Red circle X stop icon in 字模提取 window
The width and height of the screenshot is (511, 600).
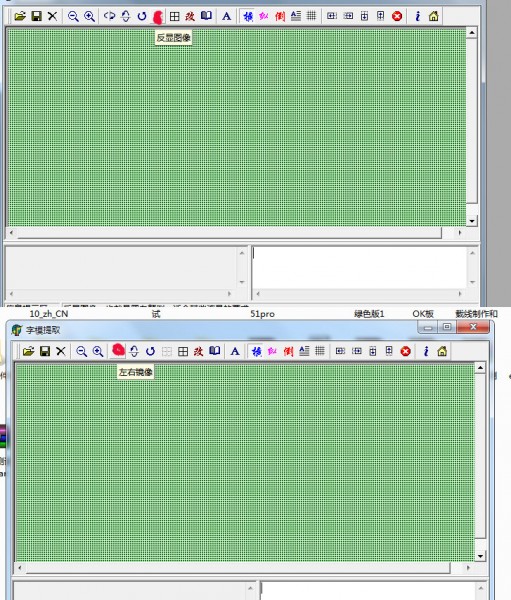[405, 351]
